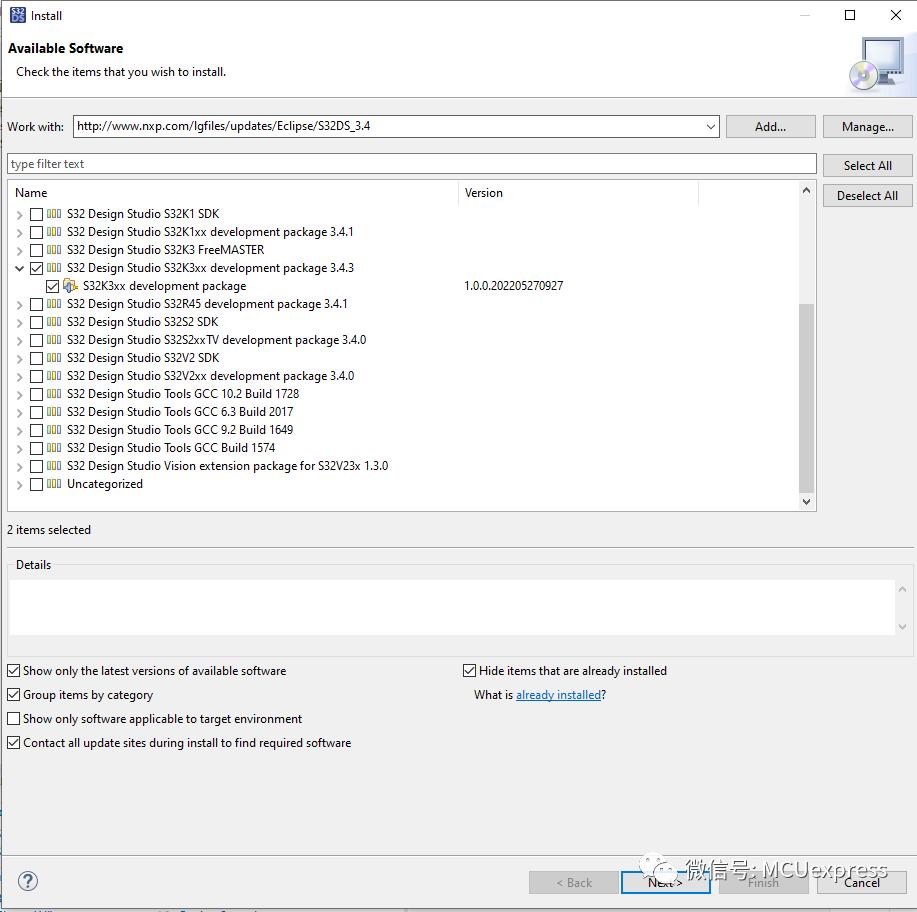This screenshot has width=917, height=912.
Task: Click category icon beside Tools GCC 10.2 Build 1728
Action: pos(54,394)
